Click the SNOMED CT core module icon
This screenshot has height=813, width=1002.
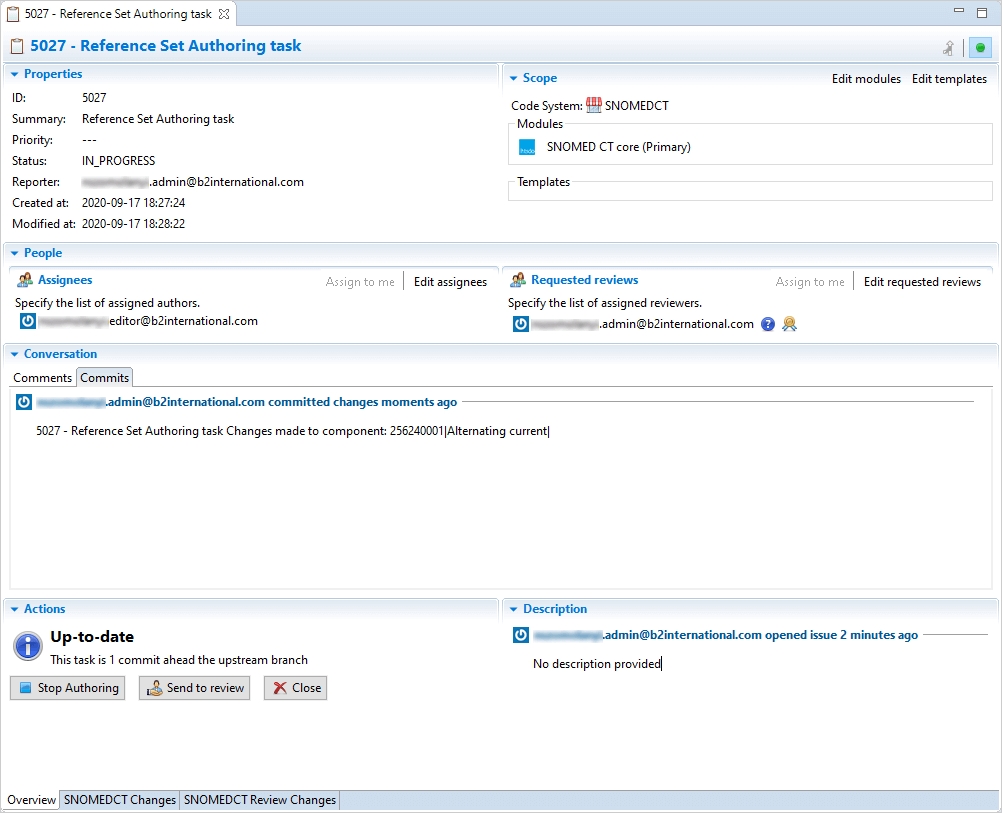point(527,147)
